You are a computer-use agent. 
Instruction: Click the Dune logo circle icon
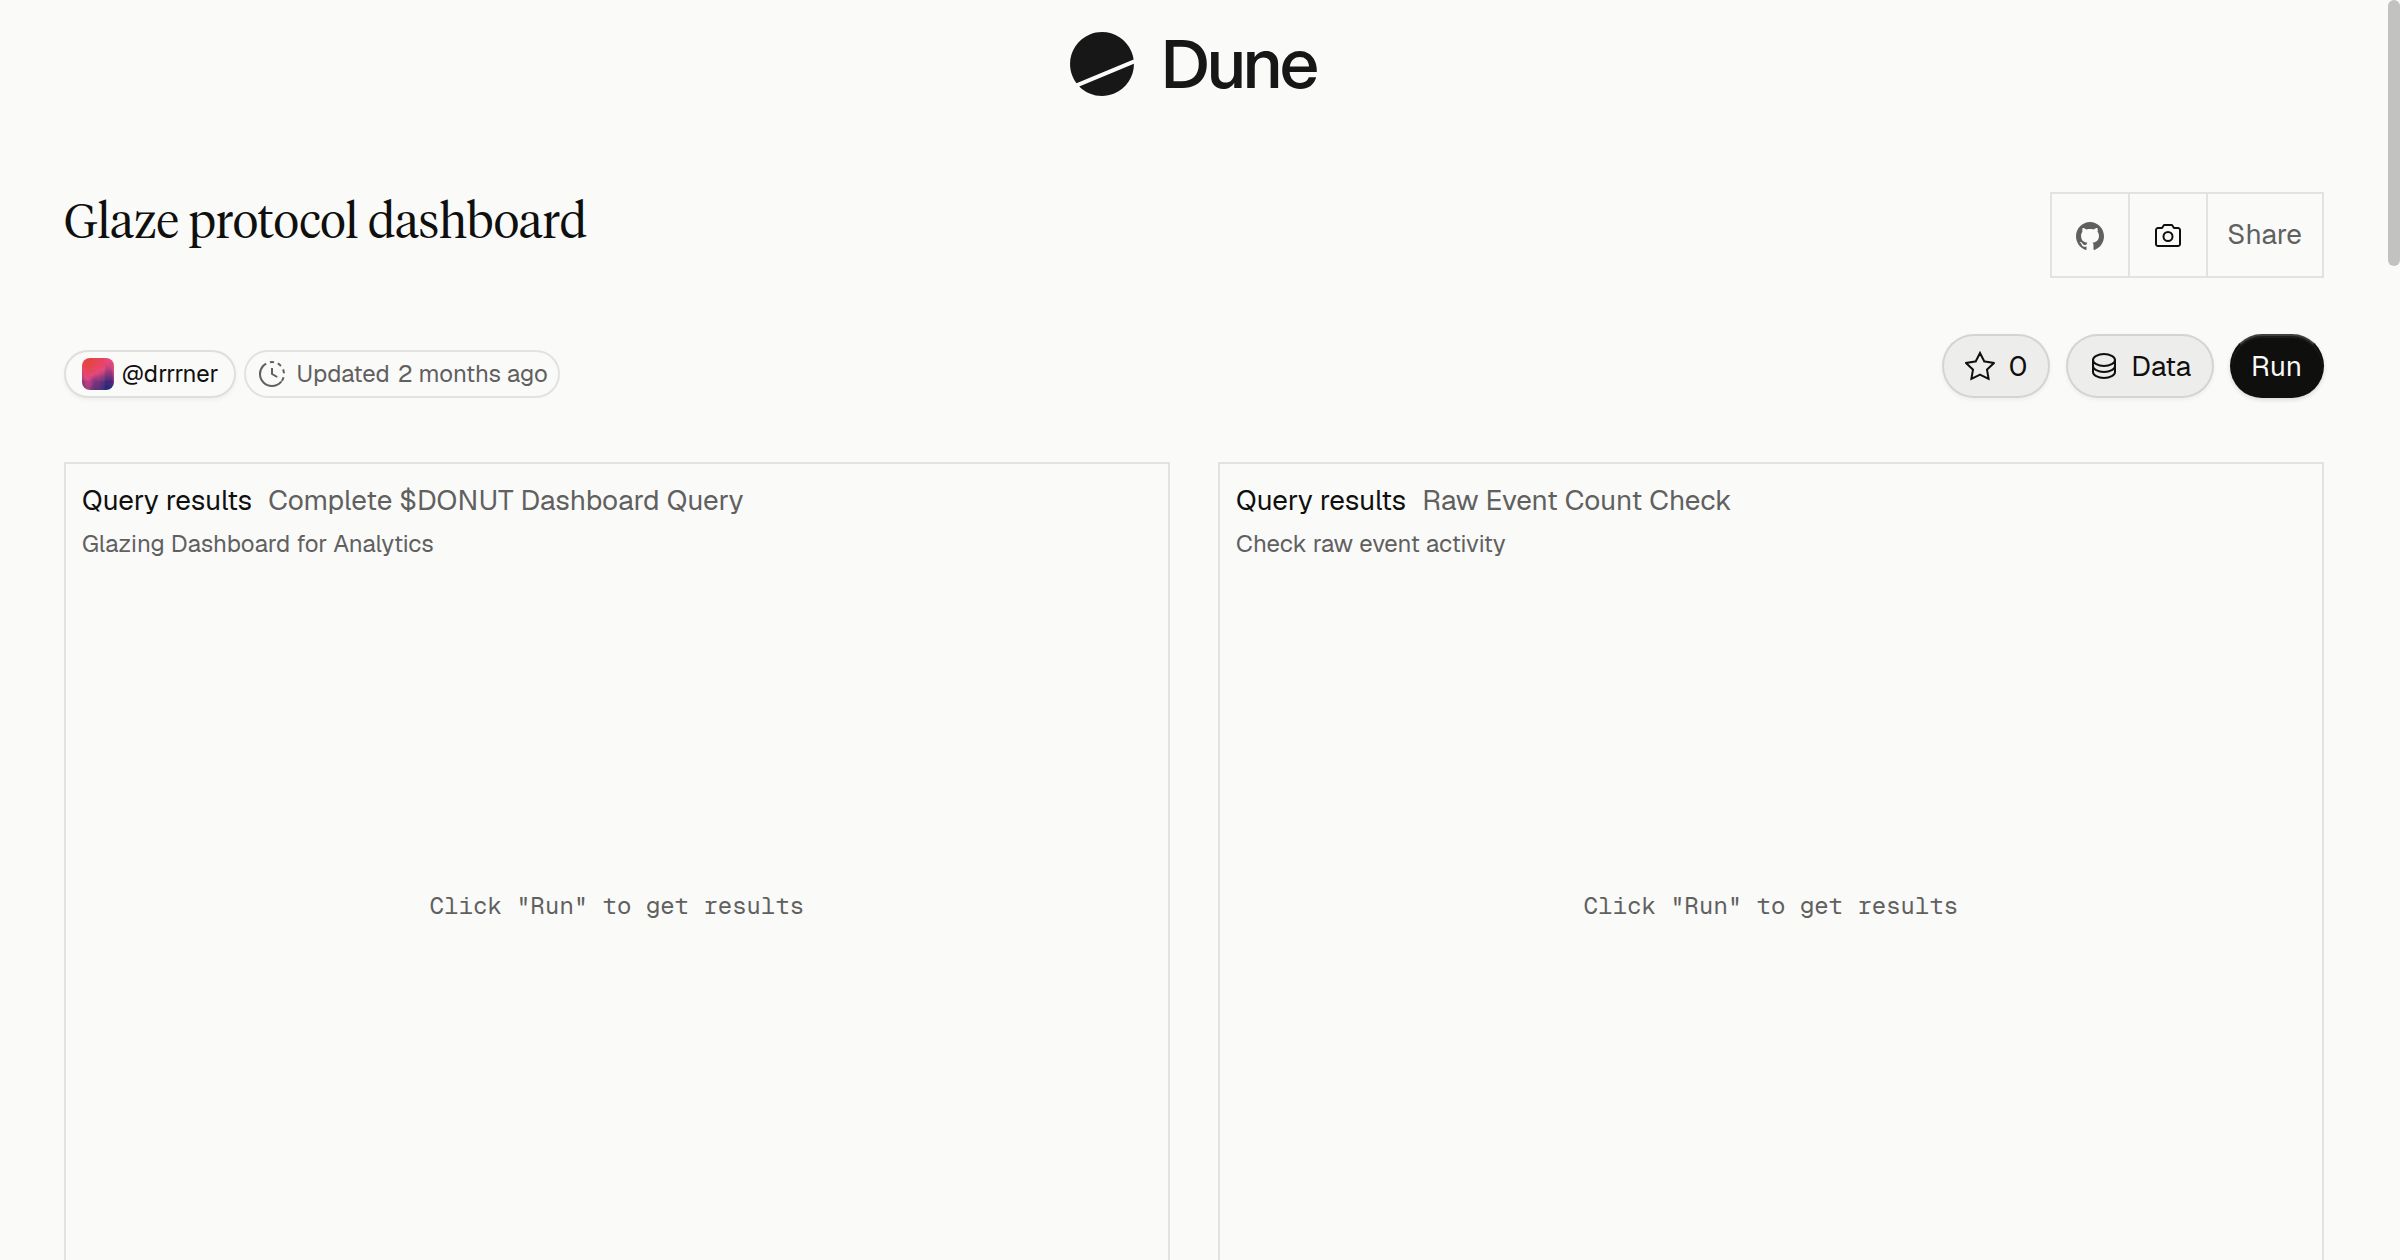point(1101,64)
